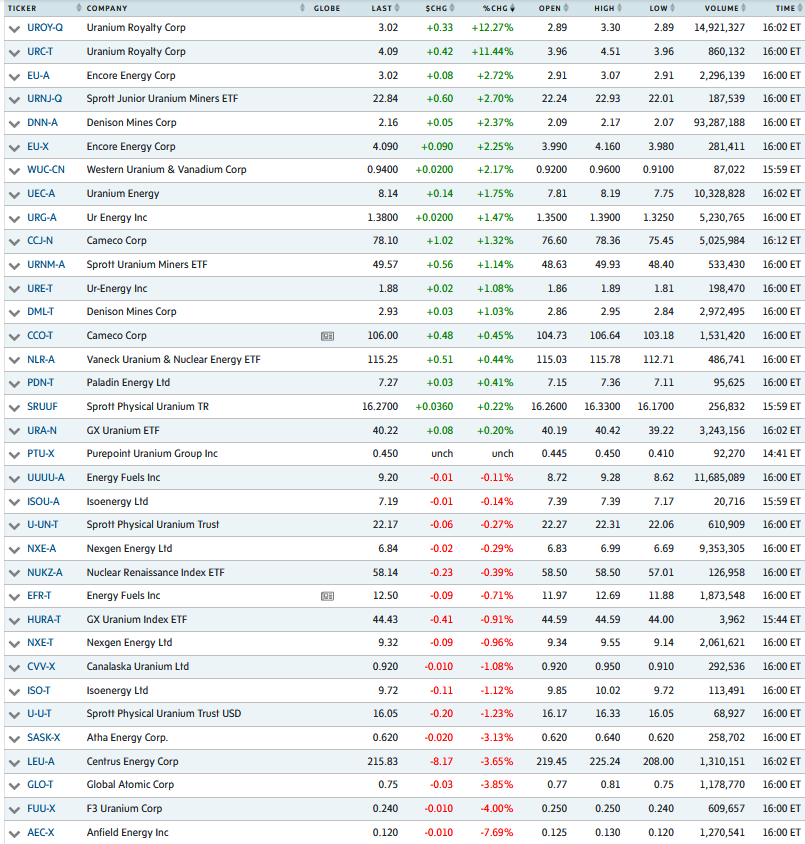The image size is (805, 844).
Task: Expand the AEC-X row chevron
Action: (x=15, y=834)
